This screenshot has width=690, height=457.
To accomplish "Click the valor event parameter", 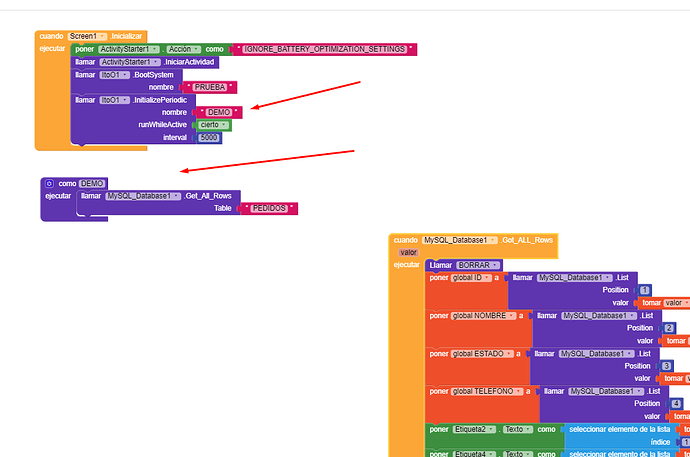I will (408, 253).
